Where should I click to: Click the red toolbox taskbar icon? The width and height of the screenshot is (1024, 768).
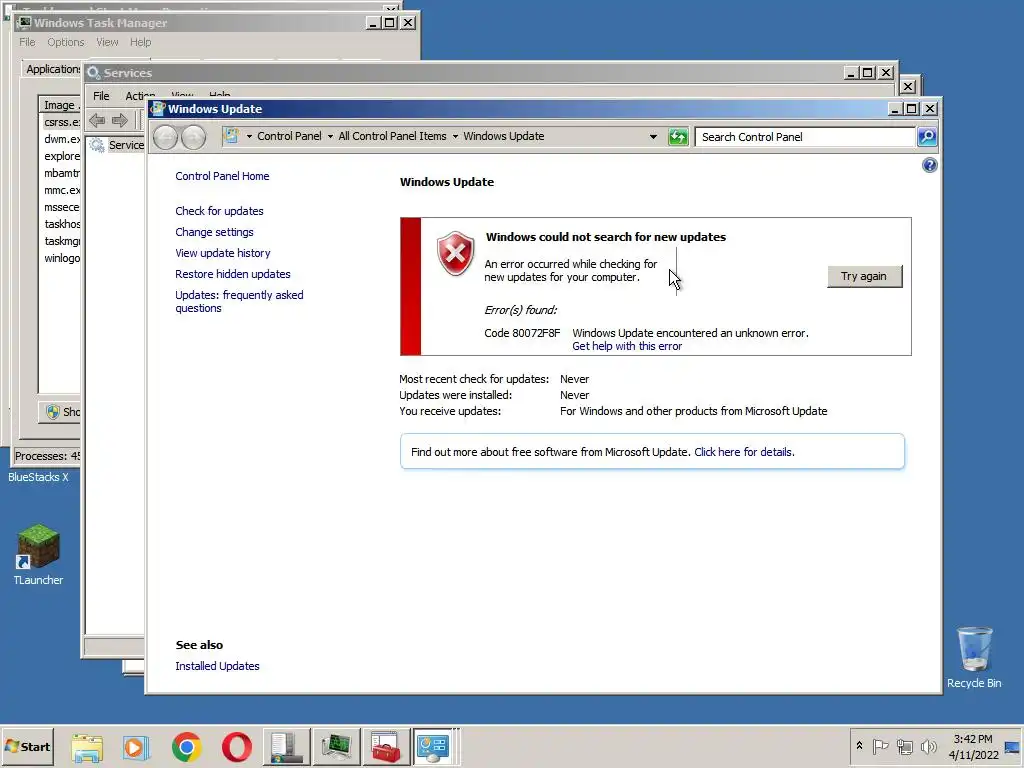click(386, 747)
